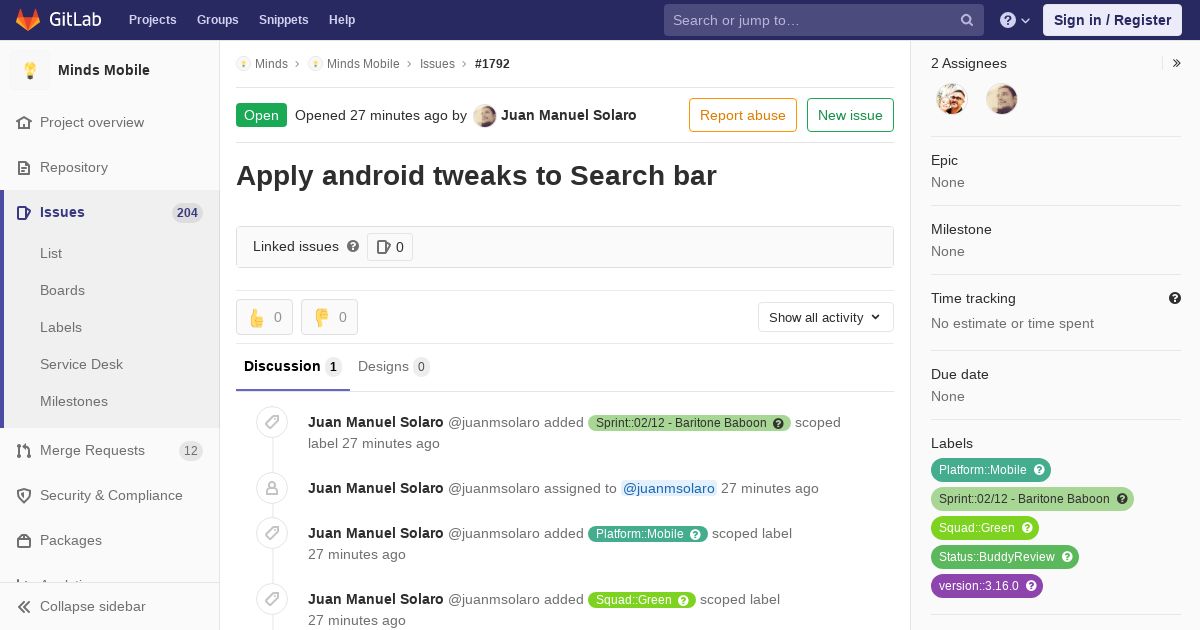
Task: Click help icon on Status::BuddyReview label
Action: pos(1067,557)
